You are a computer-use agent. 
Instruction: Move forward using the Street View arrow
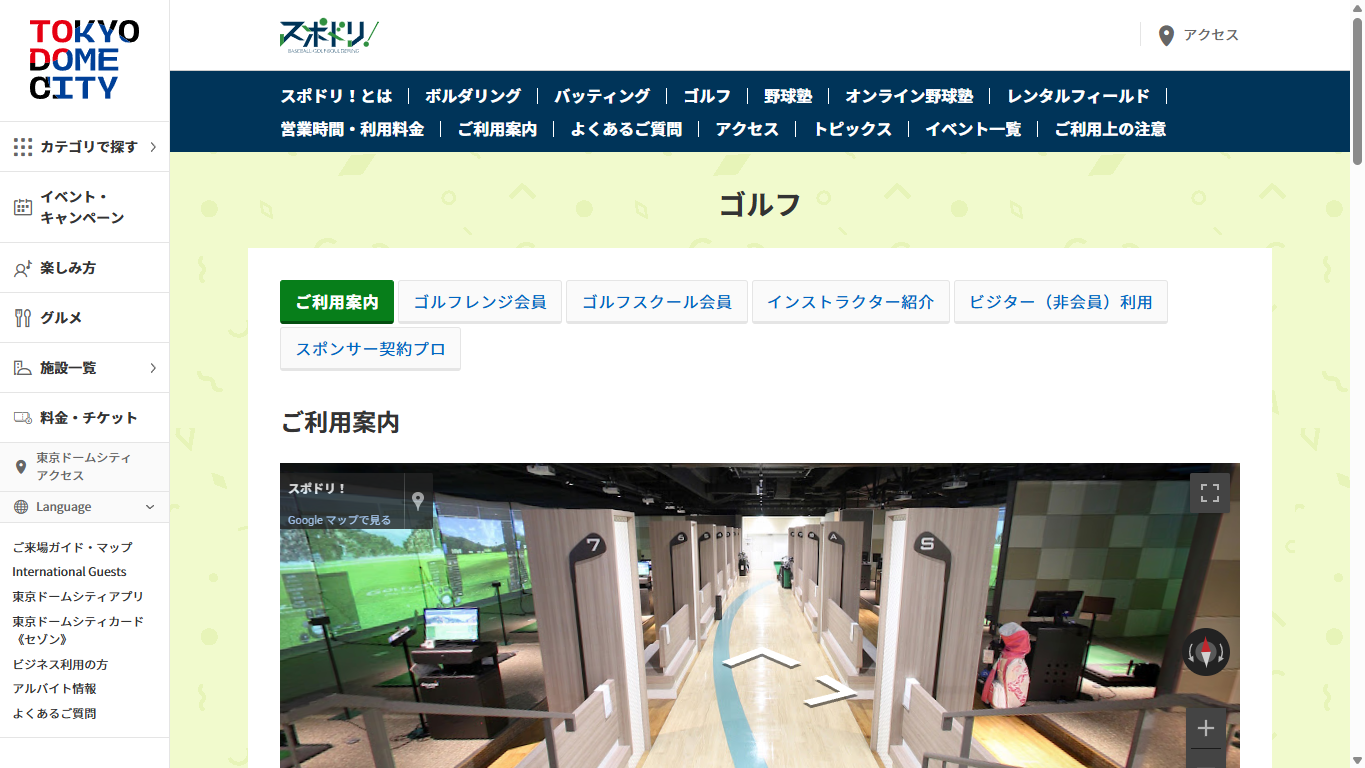tap(762, 658)
